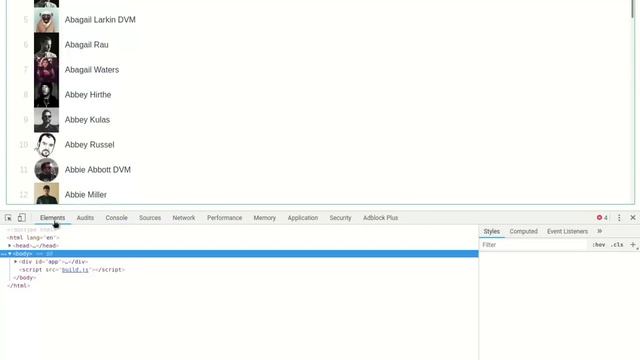This screenshot has width=640, height=360.
Task: Close the DevTools panel
Action: [x=633, y=218]
